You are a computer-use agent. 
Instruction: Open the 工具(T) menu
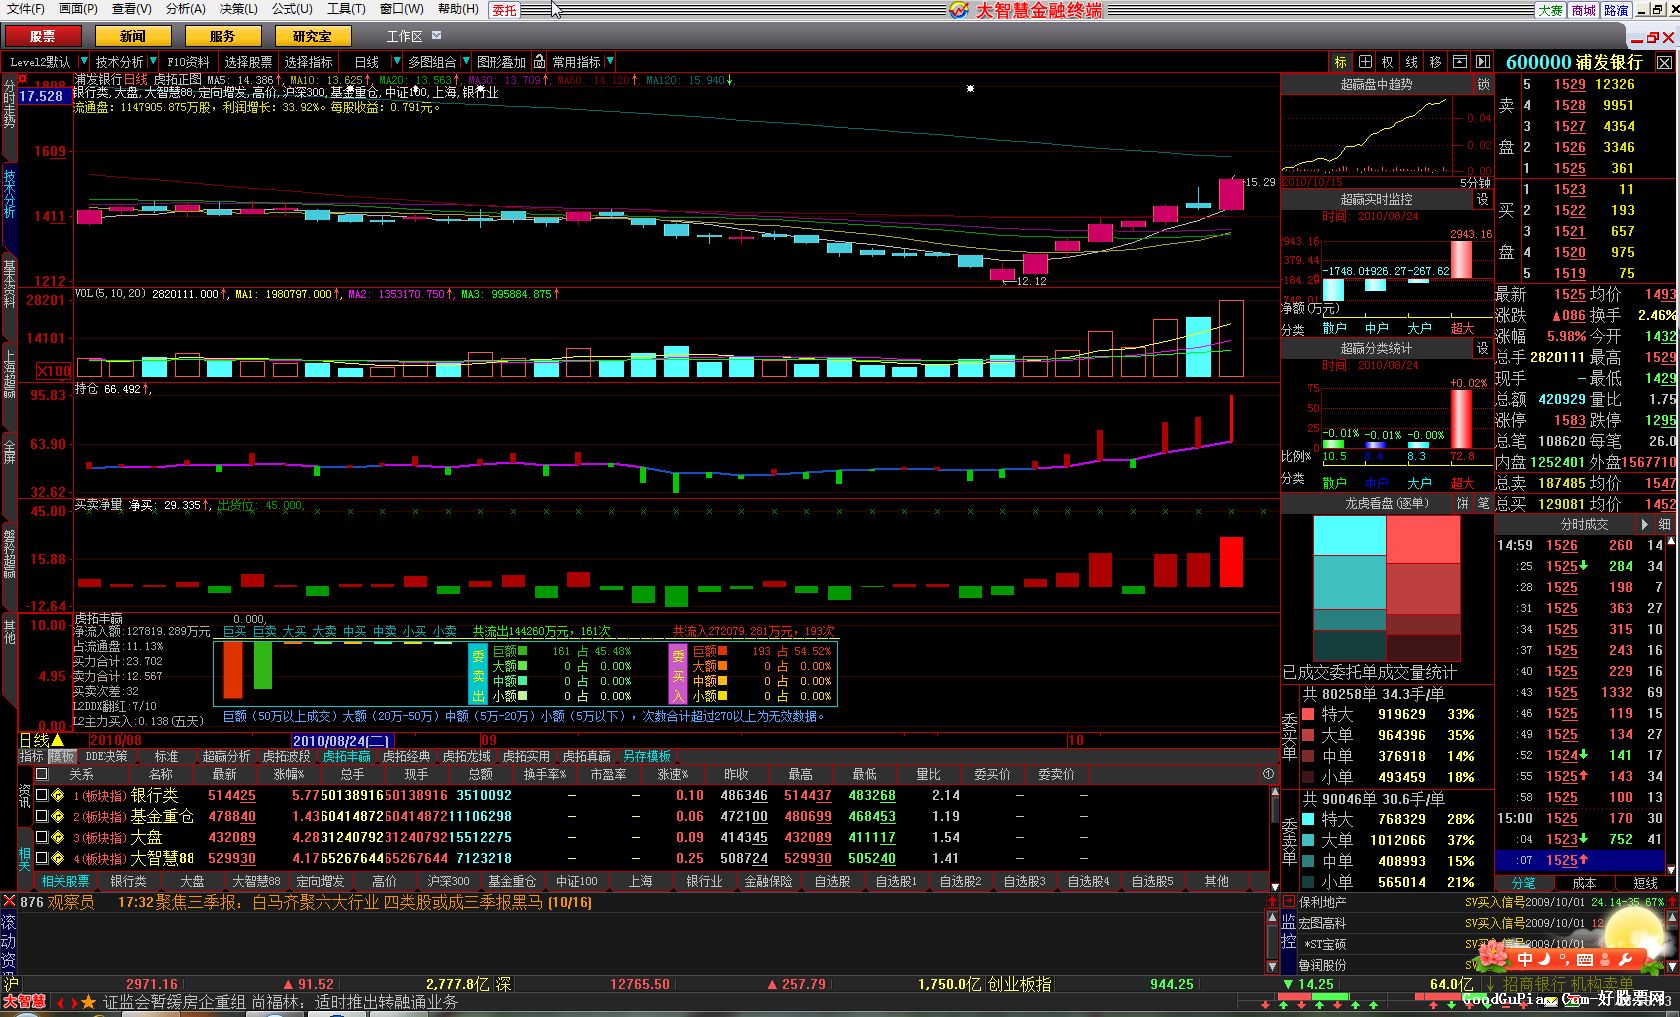(346, 9)
